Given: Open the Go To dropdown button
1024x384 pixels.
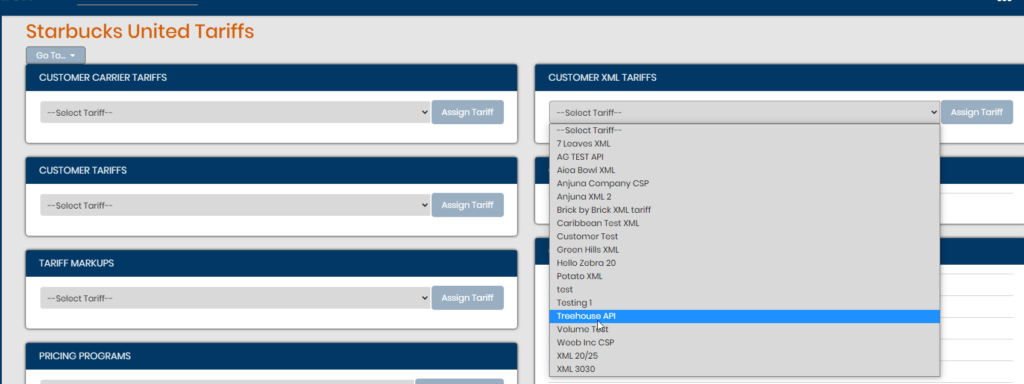Looking at the screenshot, I should [56, 56].
